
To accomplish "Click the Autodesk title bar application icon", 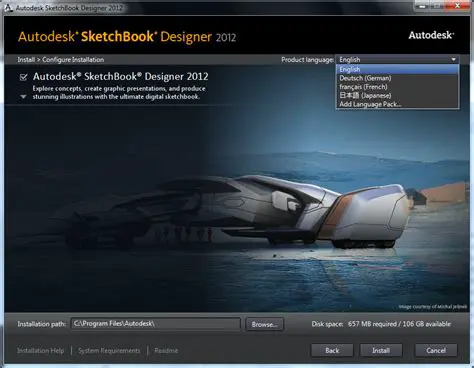I will click(8, 8).
